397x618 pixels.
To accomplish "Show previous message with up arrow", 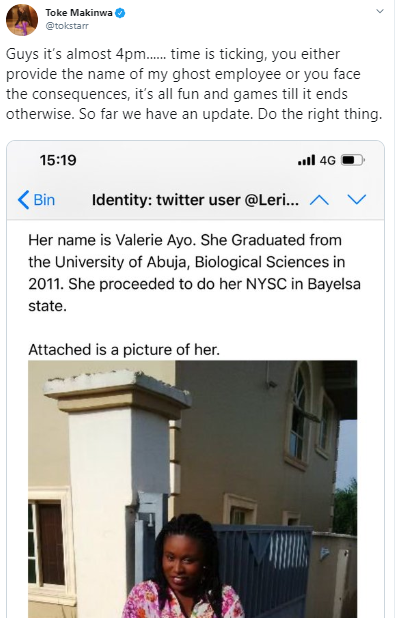I will coord(319,200).
